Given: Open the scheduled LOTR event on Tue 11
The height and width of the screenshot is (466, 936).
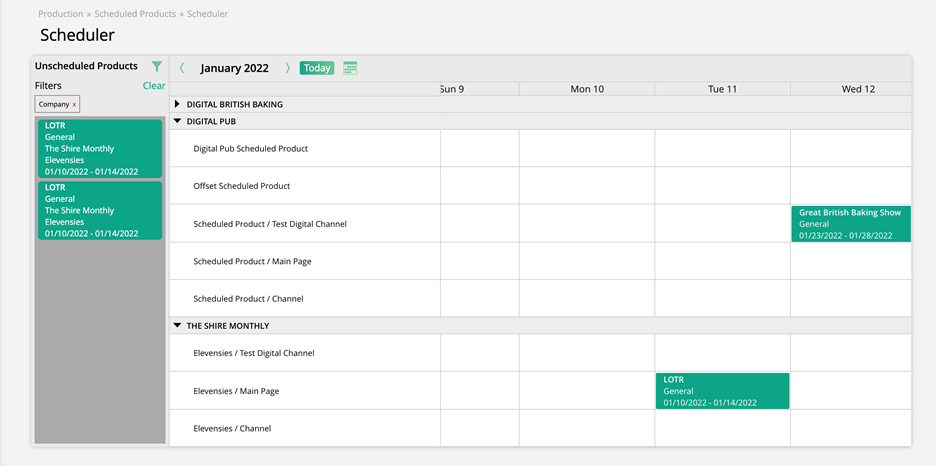Looking at the screenshot, I should pos(722,391).
